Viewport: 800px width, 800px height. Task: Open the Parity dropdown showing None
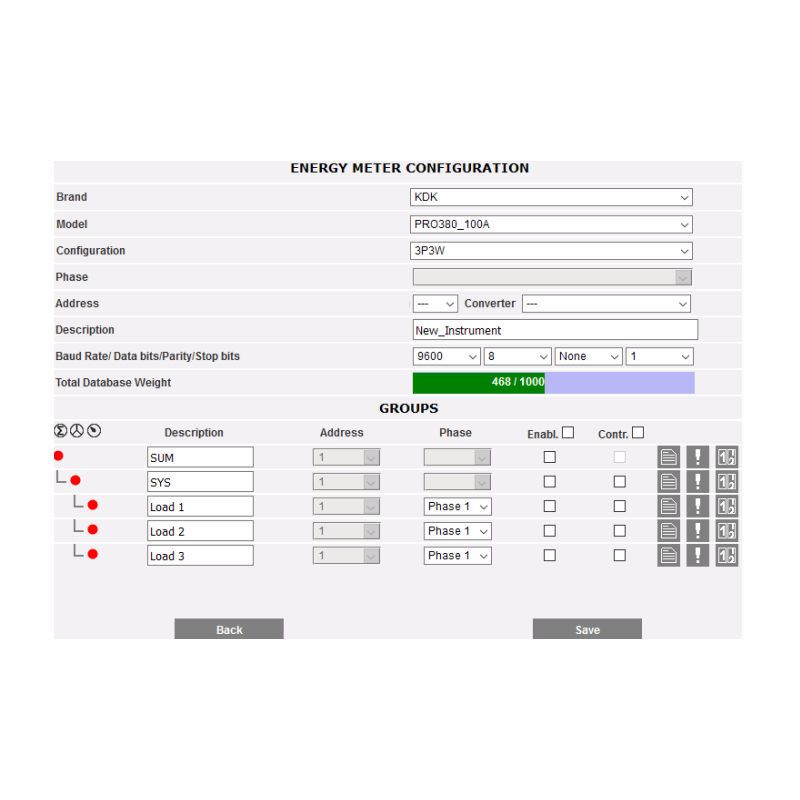[x=588, y=357]
